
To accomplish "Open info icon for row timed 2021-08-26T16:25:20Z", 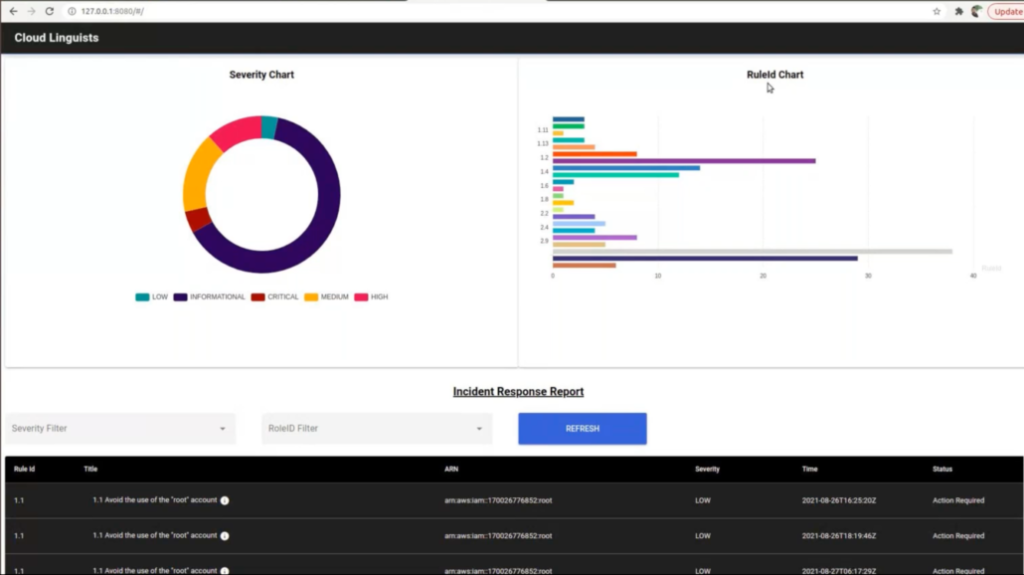I will click(x=225, y=501).
